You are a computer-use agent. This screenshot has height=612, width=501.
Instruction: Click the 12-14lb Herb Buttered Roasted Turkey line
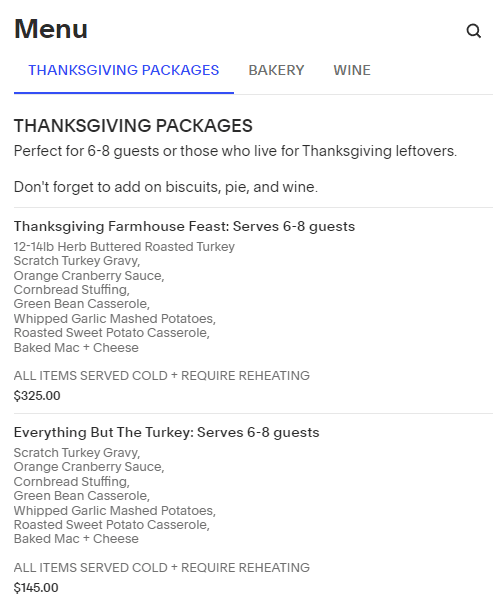(x=124, y=247)
